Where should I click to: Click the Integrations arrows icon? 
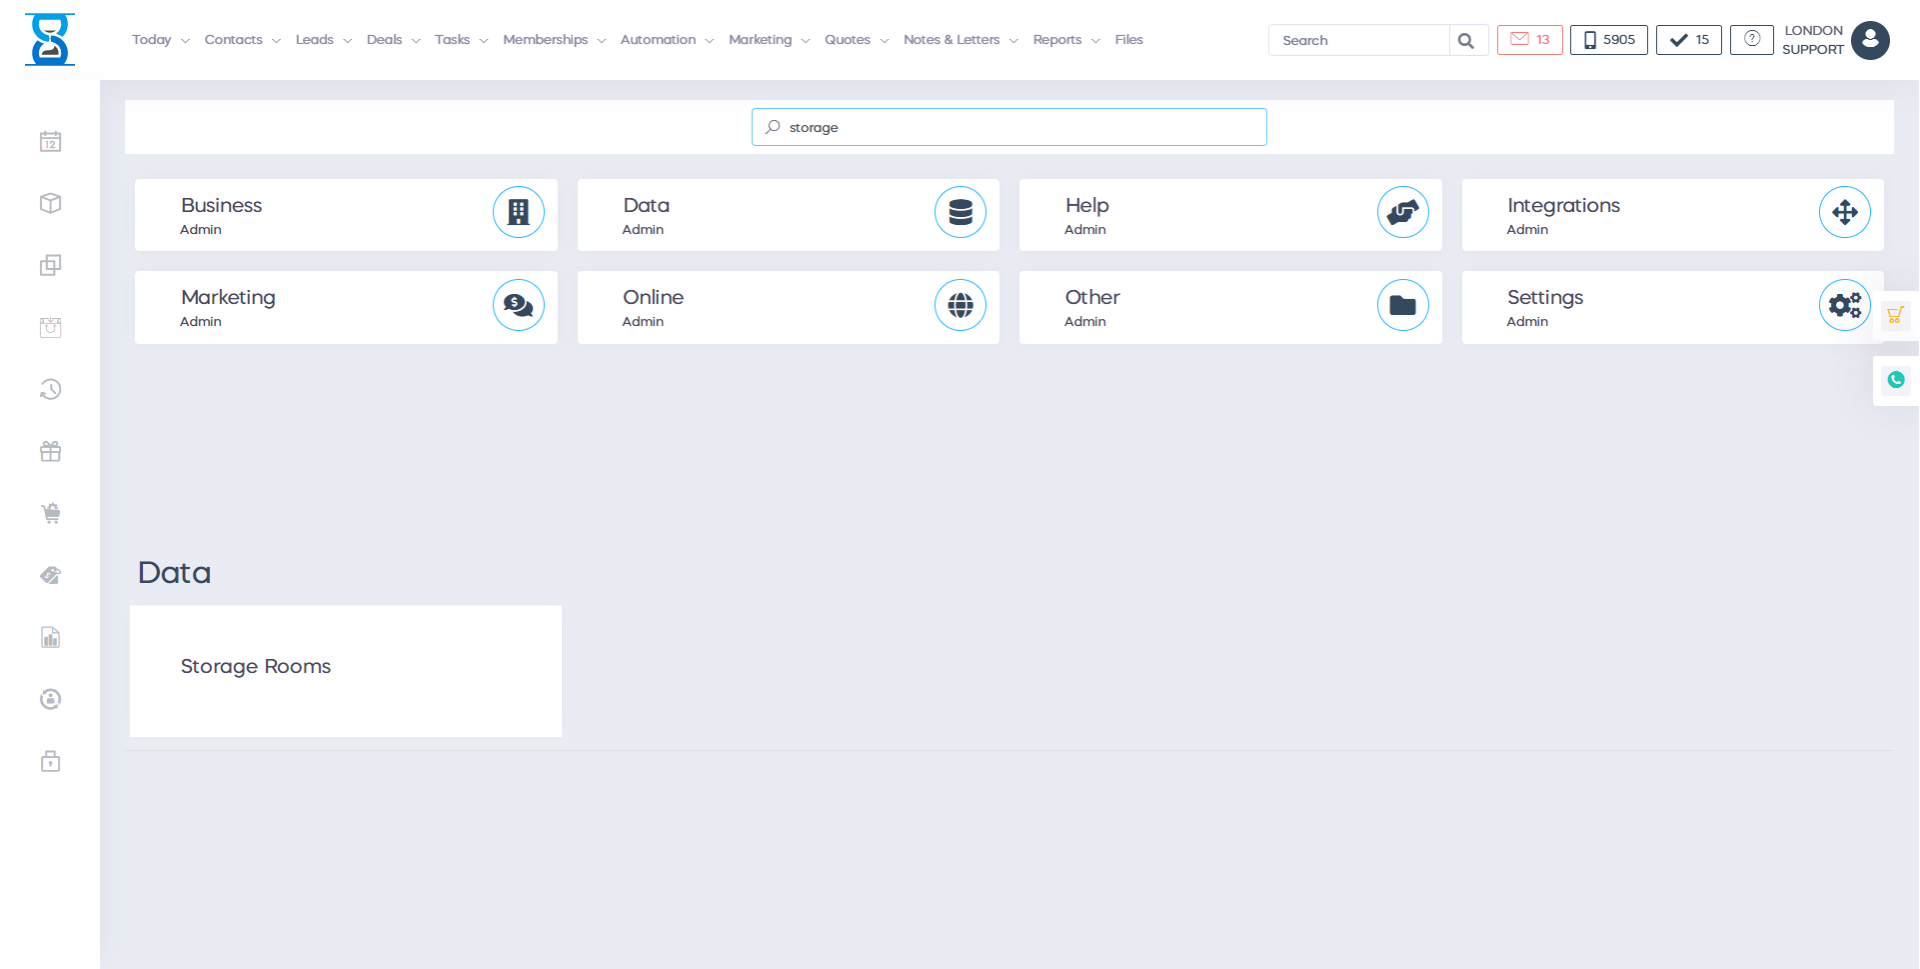(1844, 212)
